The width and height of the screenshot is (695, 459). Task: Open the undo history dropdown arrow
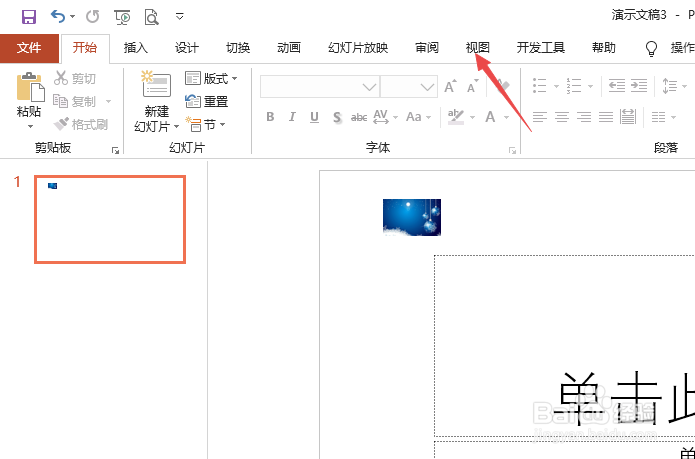73,17
